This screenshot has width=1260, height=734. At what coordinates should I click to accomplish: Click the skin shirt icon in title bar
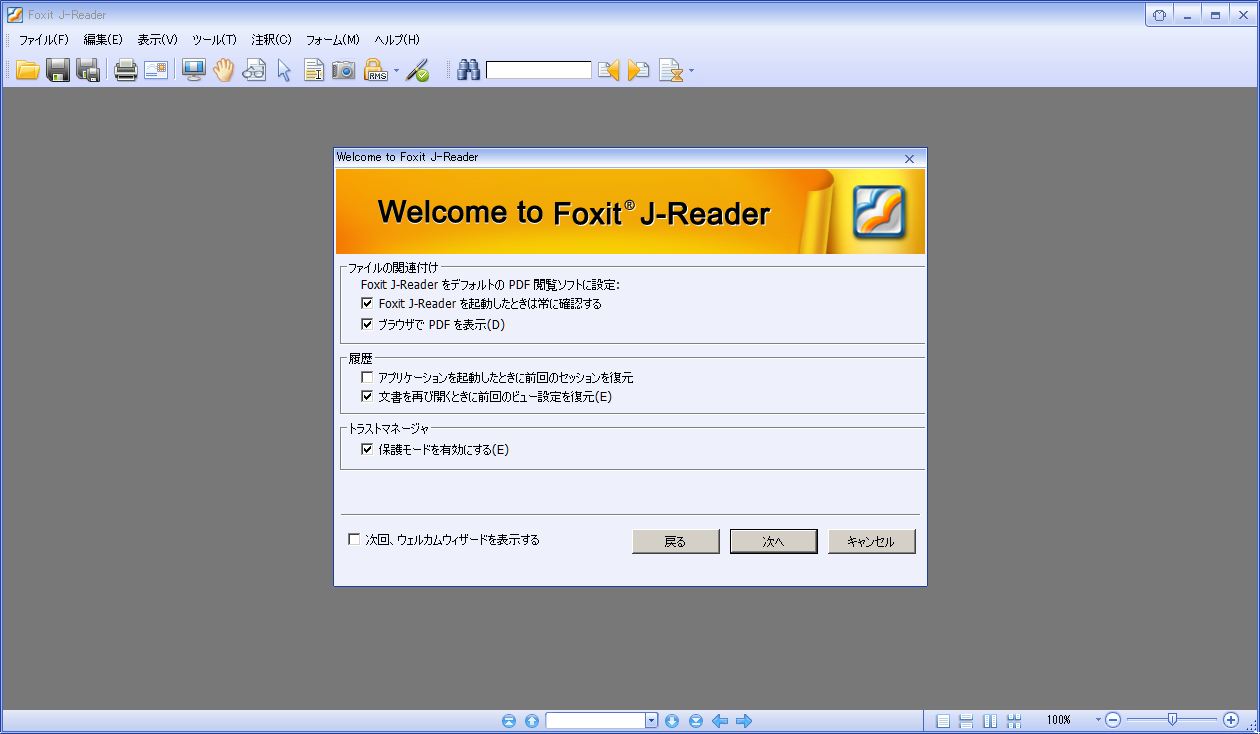coord(1159,15)
